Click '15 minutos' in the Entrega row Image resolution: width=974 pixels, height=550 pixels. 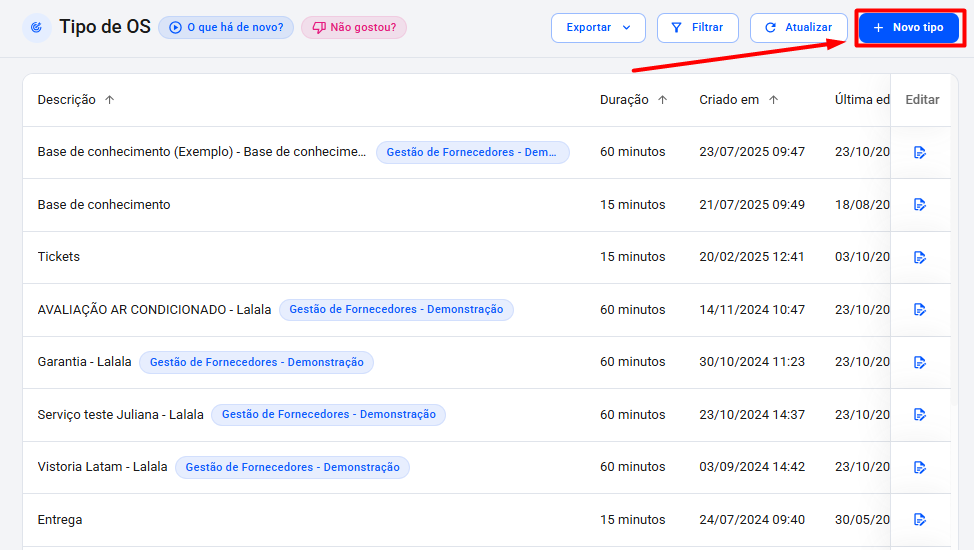632,520
